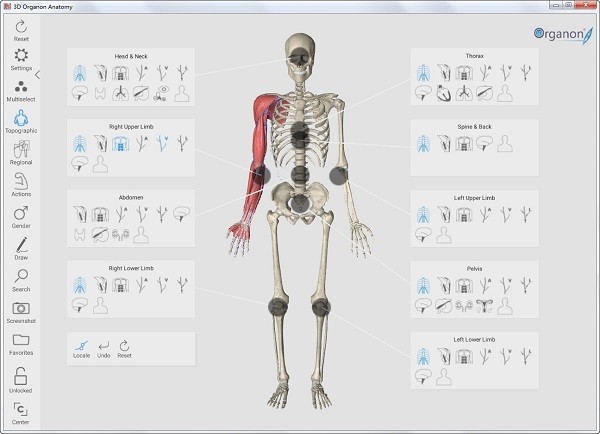Screen dimensions: 600x434
Task: Show the heart icon in Thorax panel
Action: (x=444, y=93)
